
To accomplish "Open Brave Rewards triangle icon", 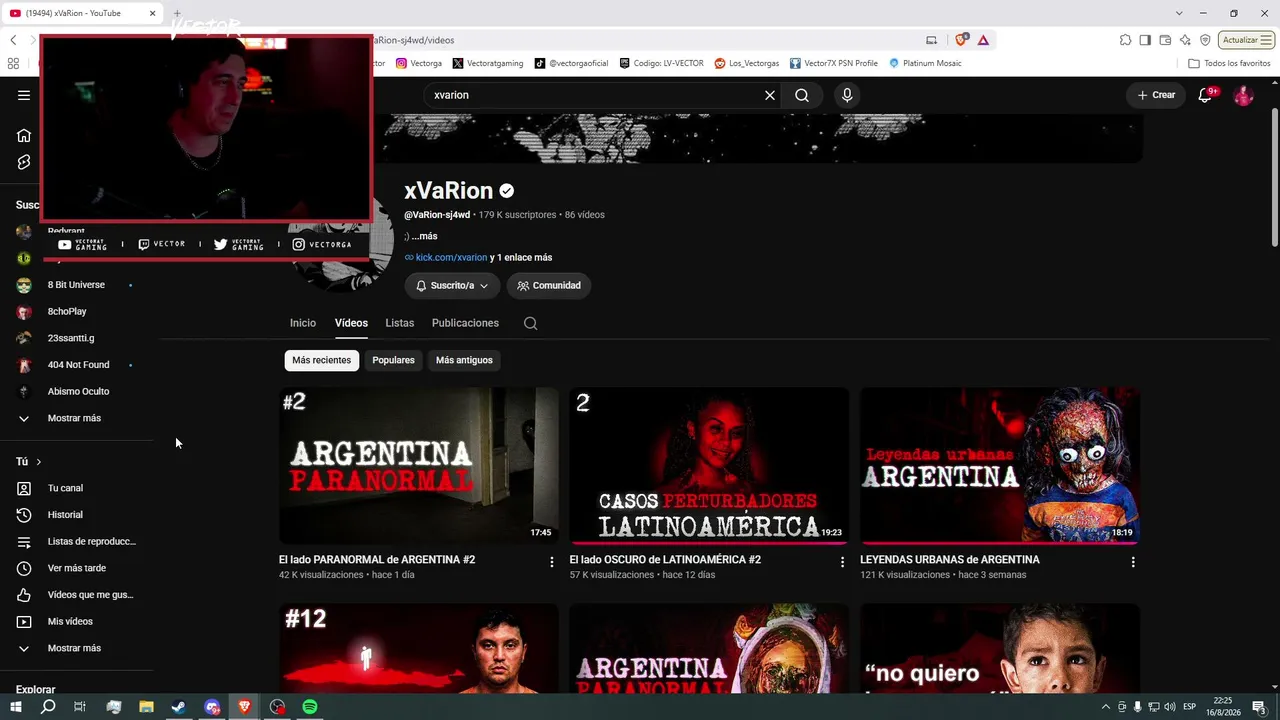I will [984, 40].
